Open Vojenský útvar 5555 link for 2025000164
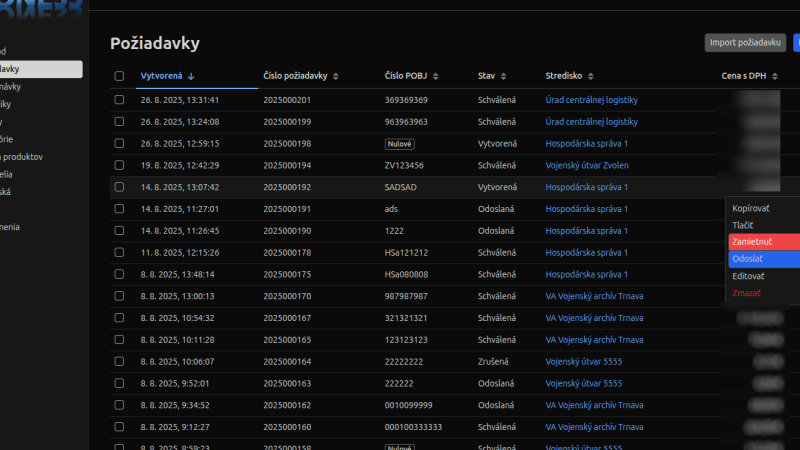The height and width of the screenshot is (450, 800). coord(584,362)
